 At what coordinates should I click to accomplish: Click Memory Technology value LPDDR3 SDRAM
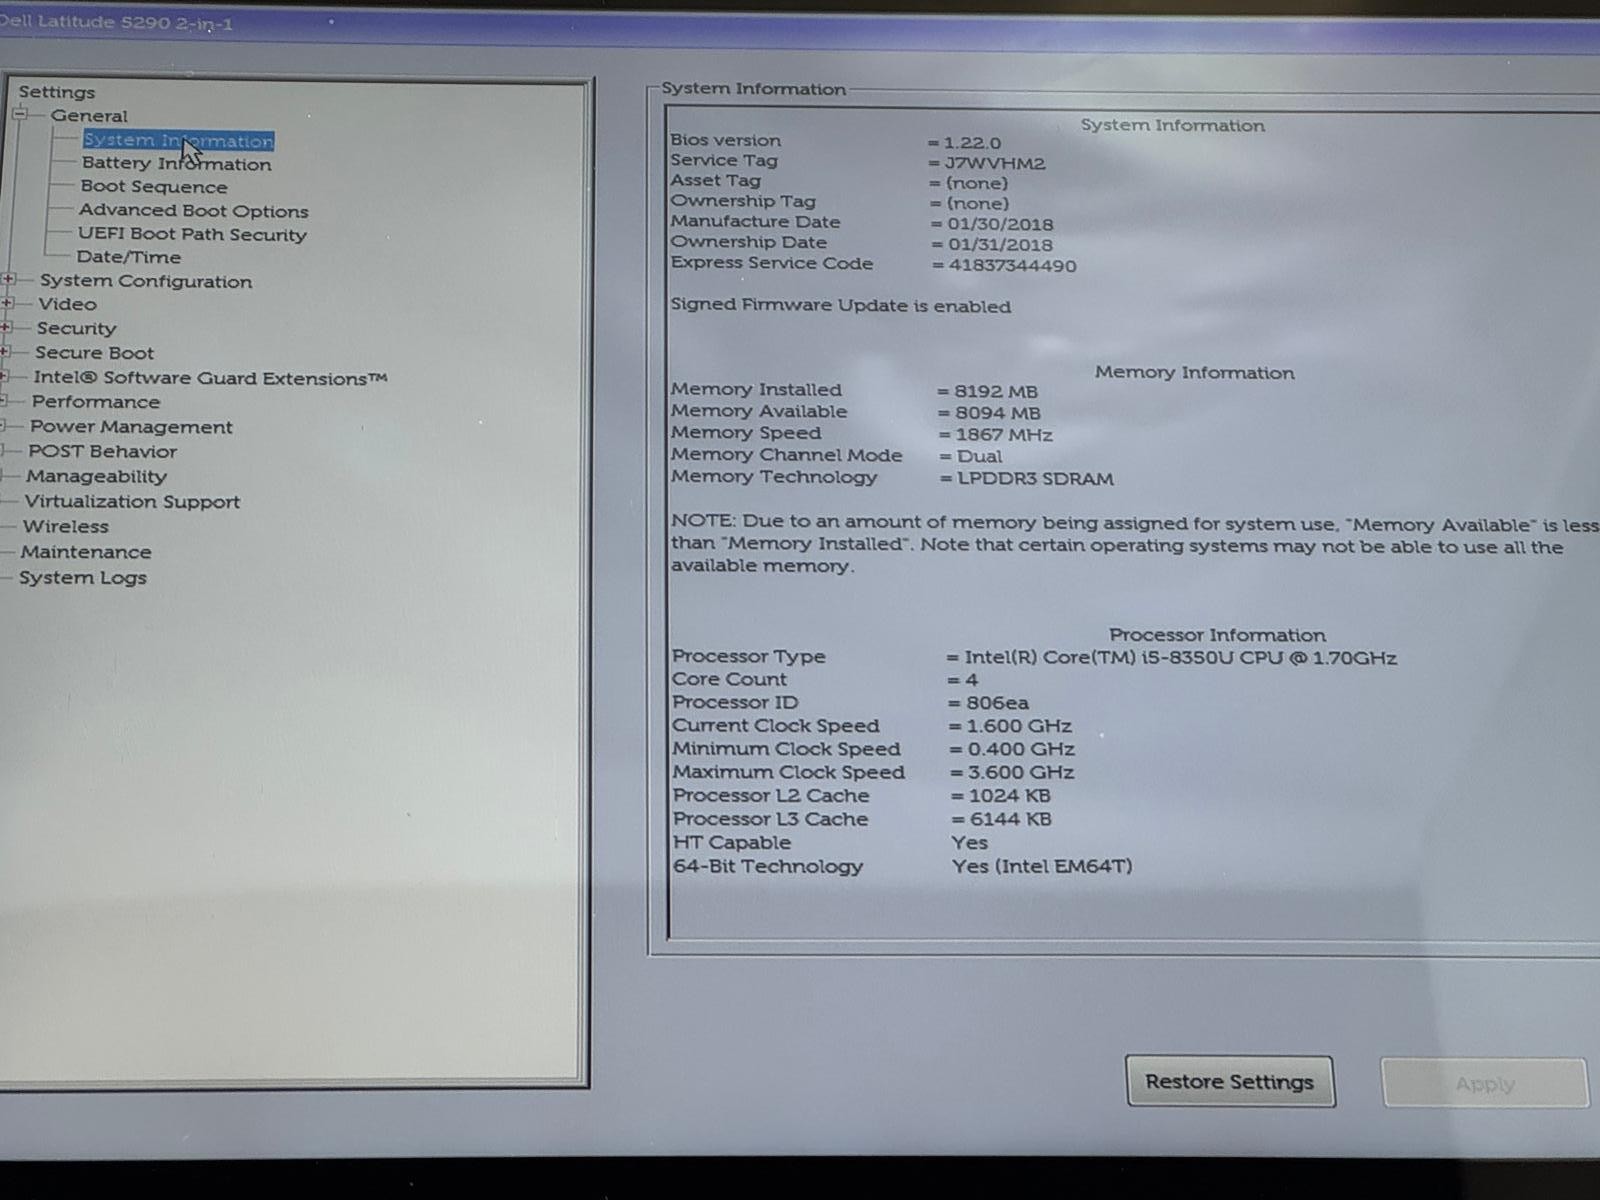tap(1035, 479)
